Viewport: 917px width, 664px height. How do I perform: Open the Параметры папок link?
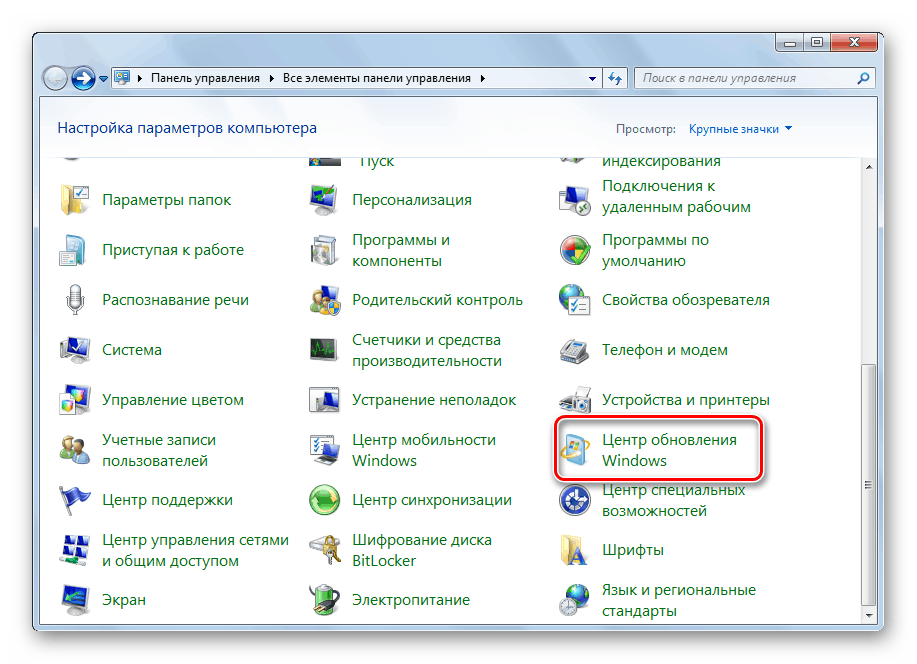coord(167,200)
